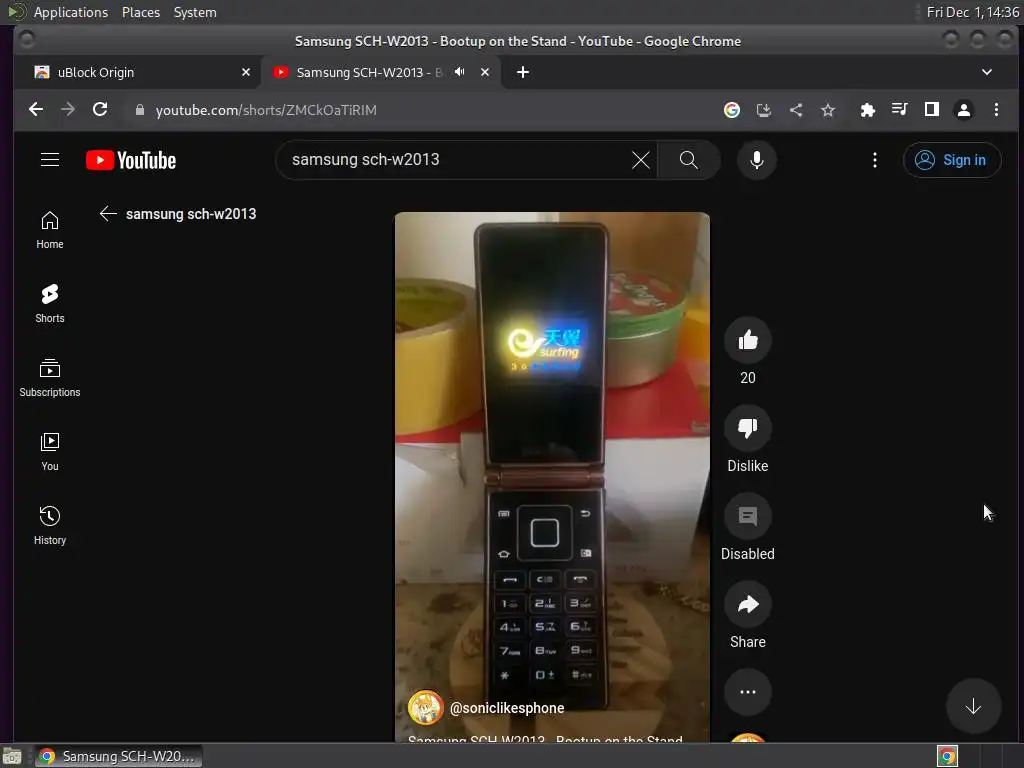View site information via the lock icon
Screen dimensions: 1024x768
[139, 110]
